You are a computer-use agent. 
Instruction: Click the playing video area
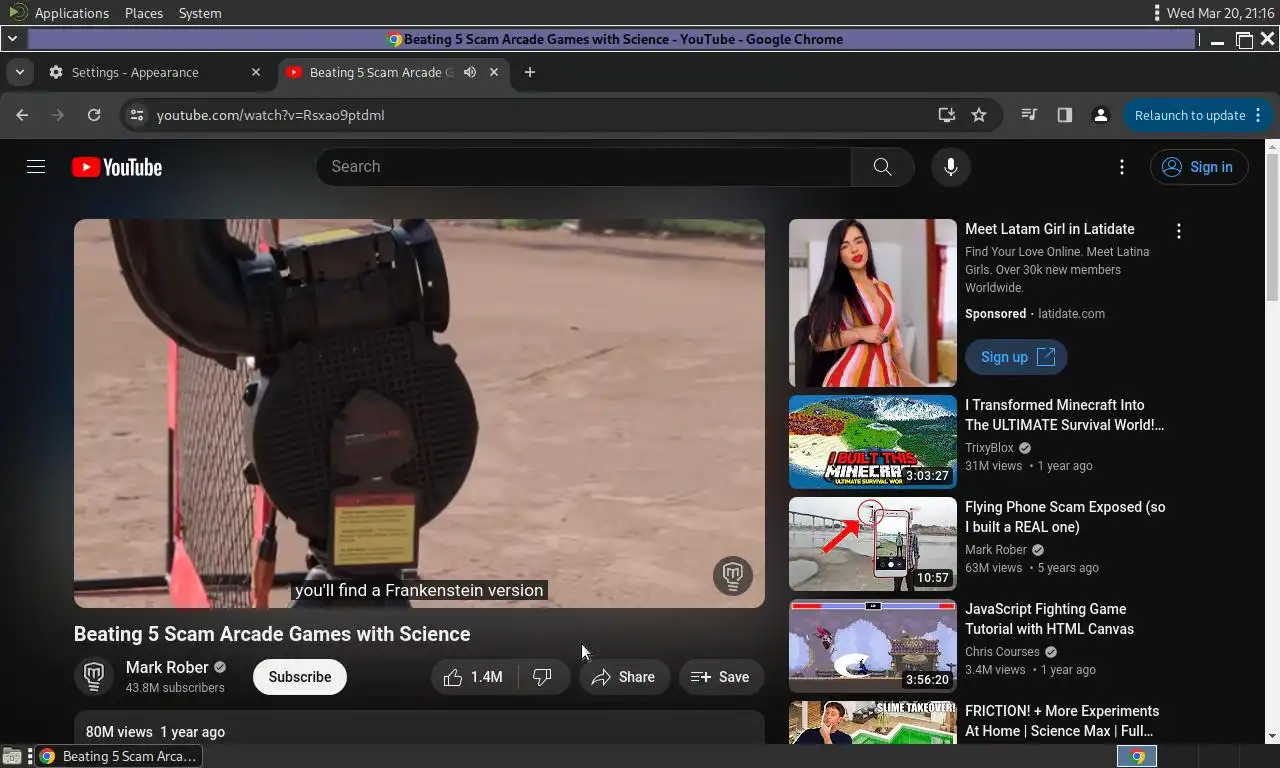click(419, 413)
